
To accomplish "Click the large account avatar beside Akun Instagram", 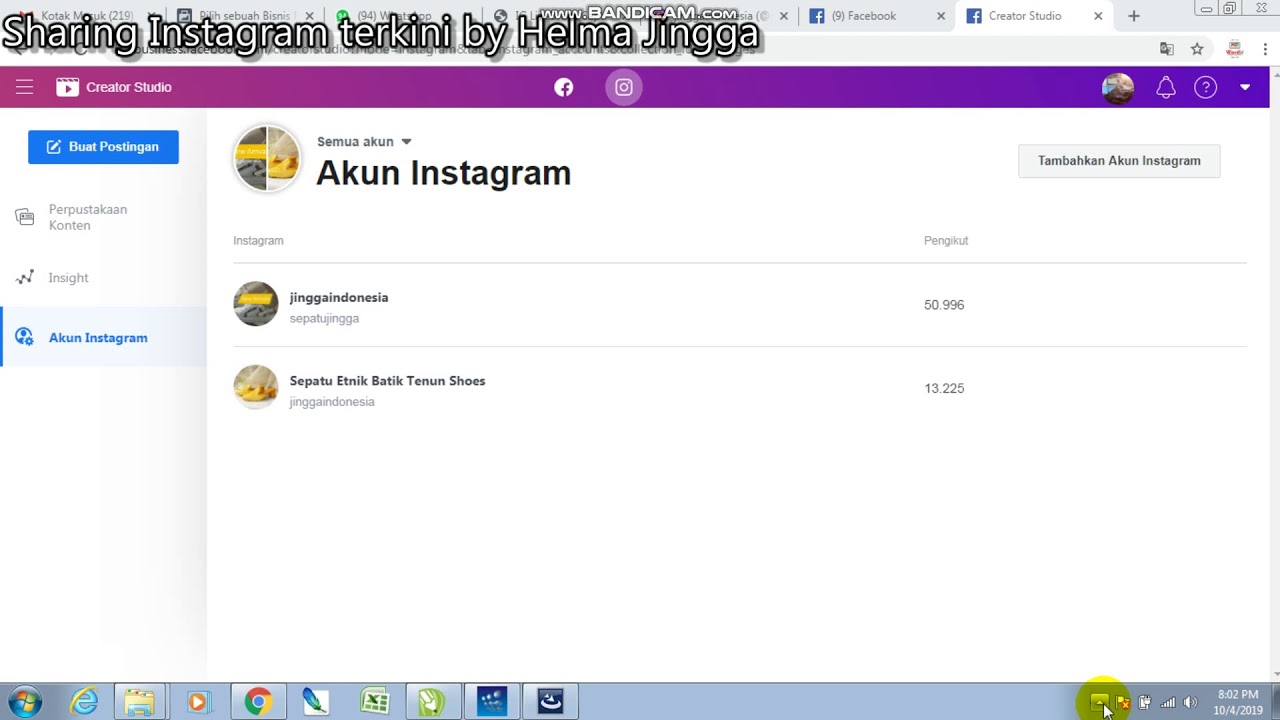I will tap(267, 158).
